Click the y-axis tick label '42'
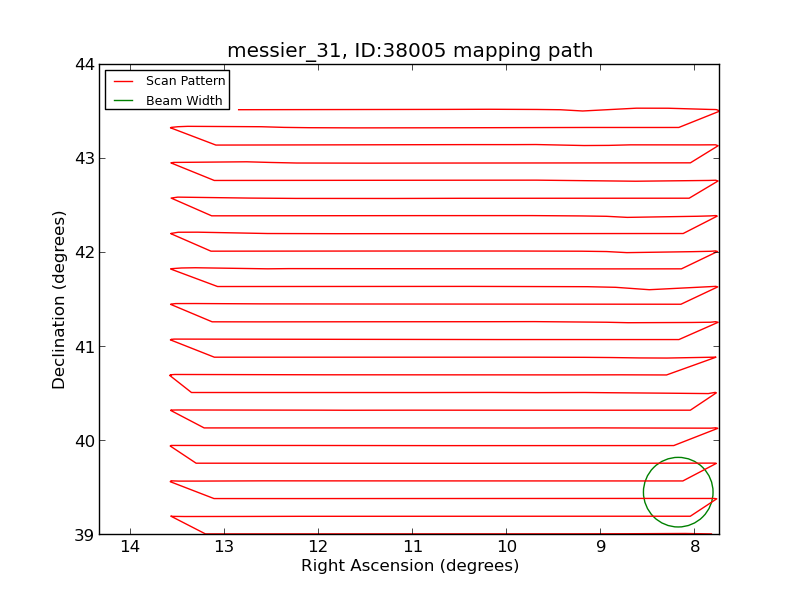Image resolution: width=800 pixels, height=600 pixels. 85,253
